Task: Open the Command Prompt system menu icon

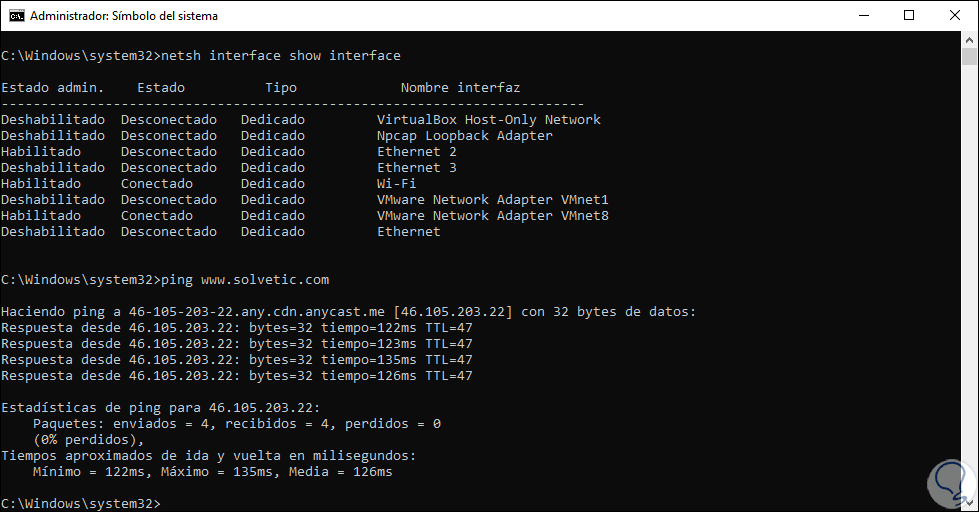Action: [16, 16]
